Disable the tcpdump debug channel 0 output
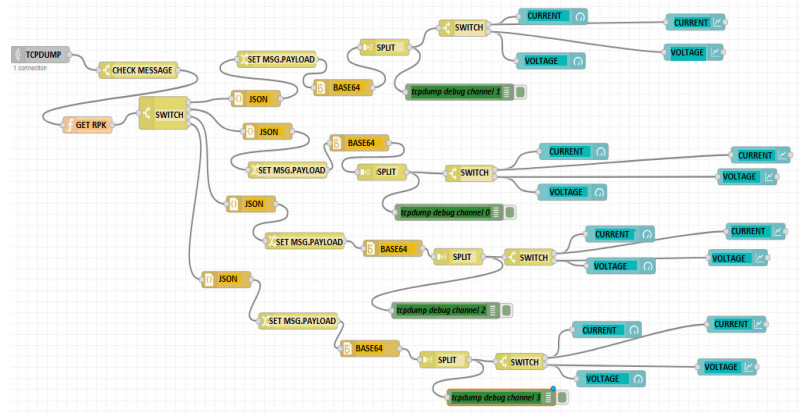800x414 pixels. pos(511,212)
